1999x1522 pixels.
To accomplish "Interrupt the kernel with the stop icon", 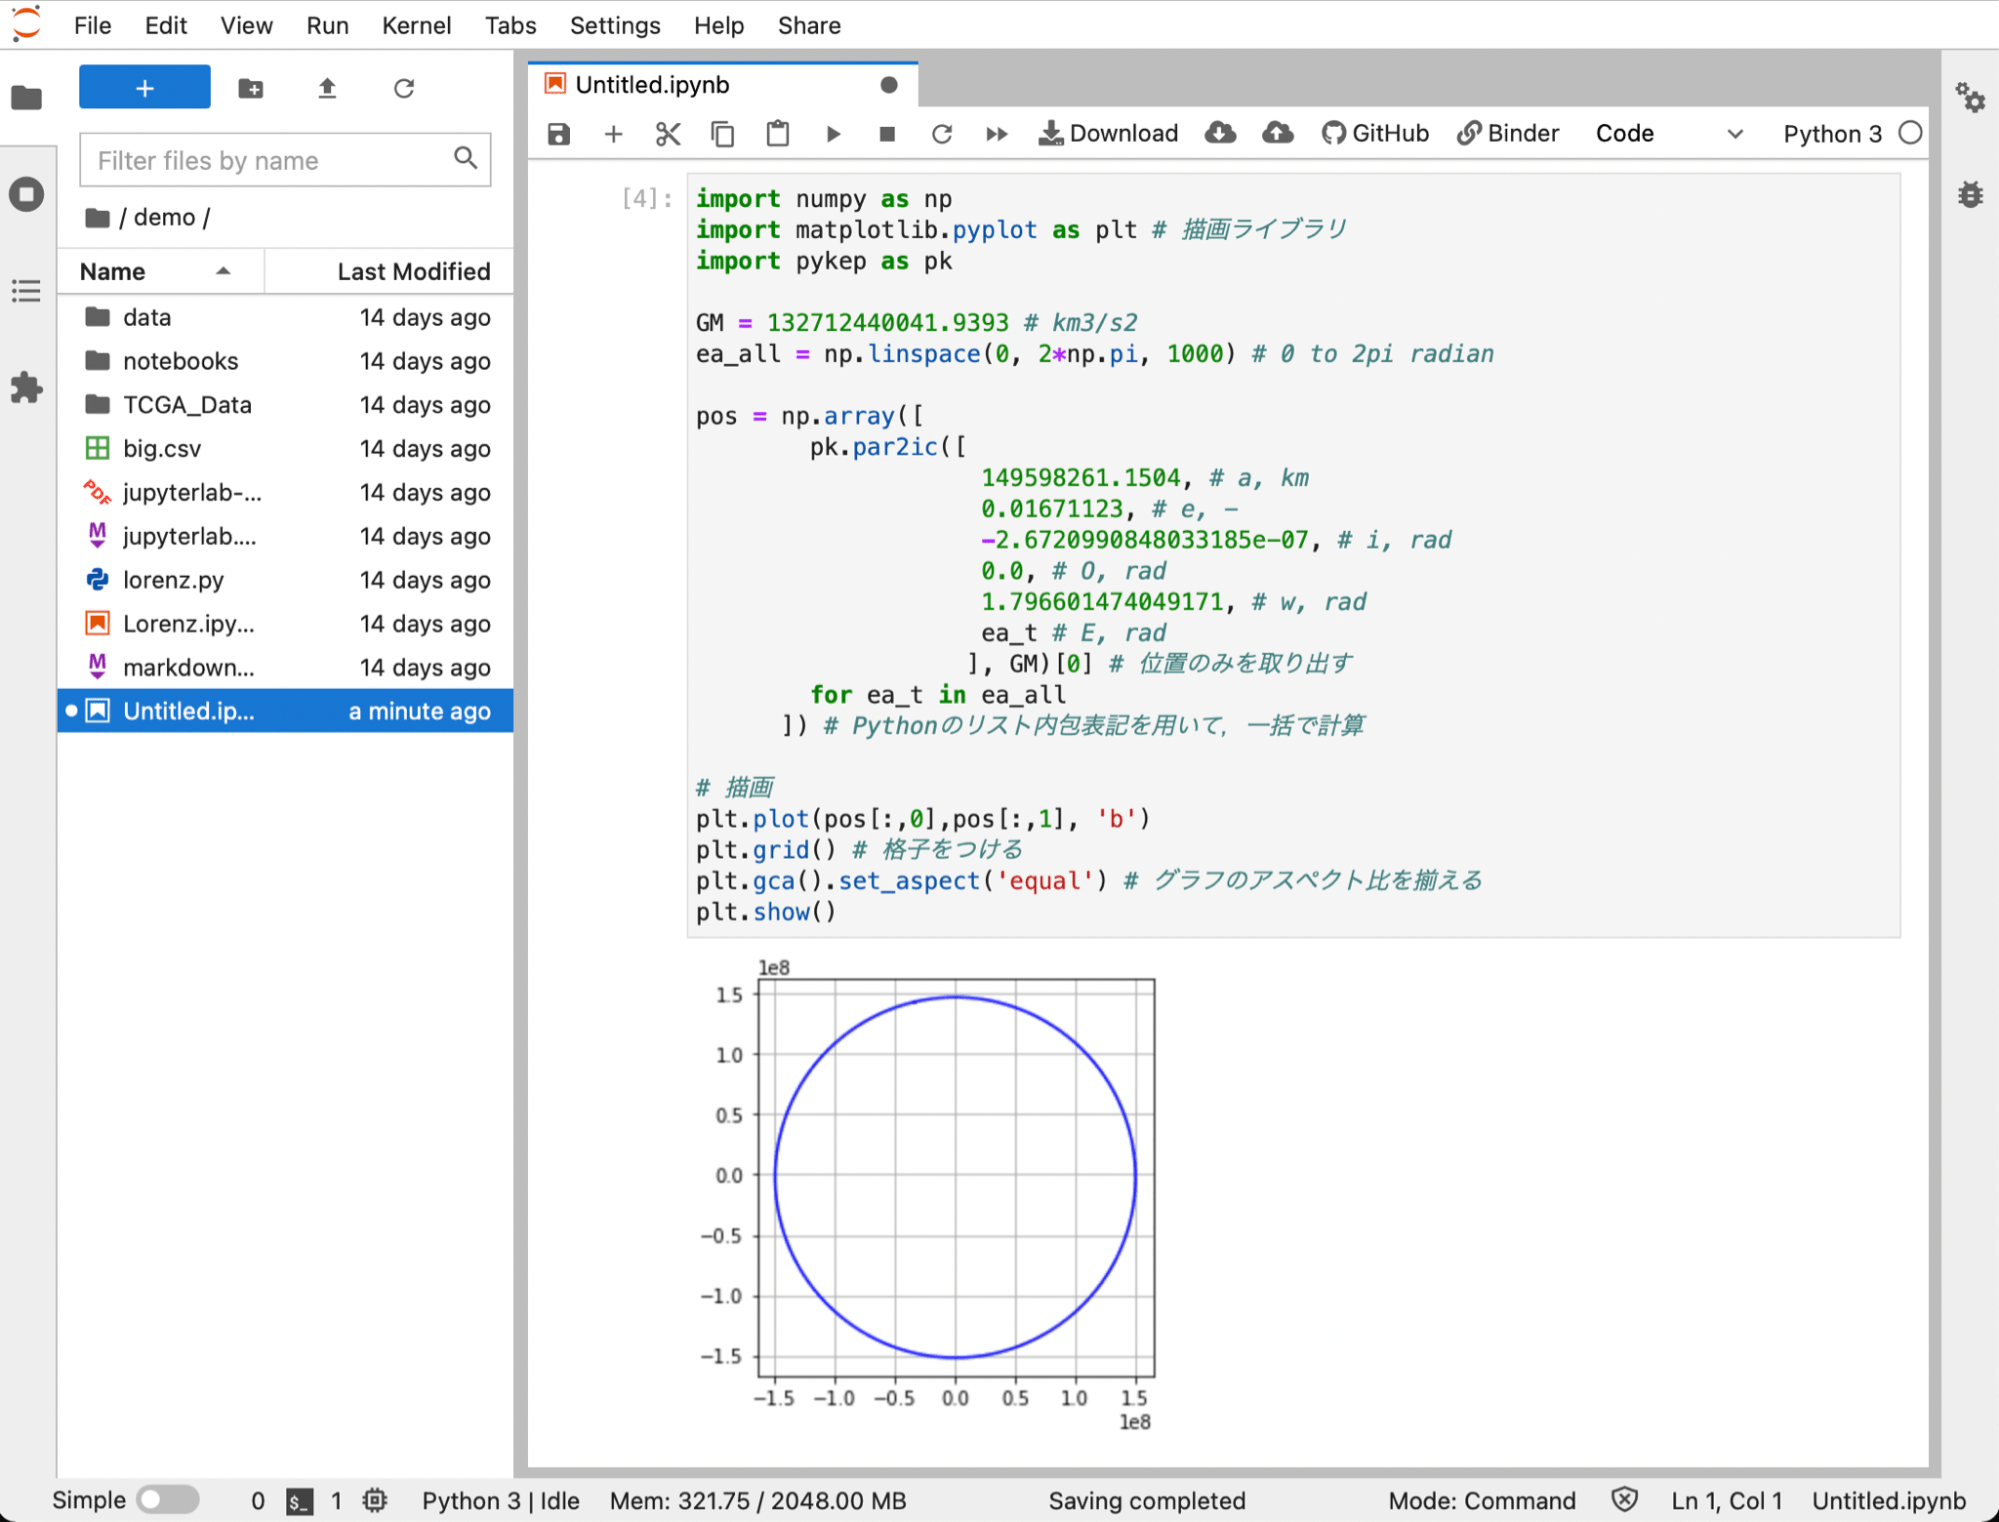I will pyautogui.click(x=886, y=133).
